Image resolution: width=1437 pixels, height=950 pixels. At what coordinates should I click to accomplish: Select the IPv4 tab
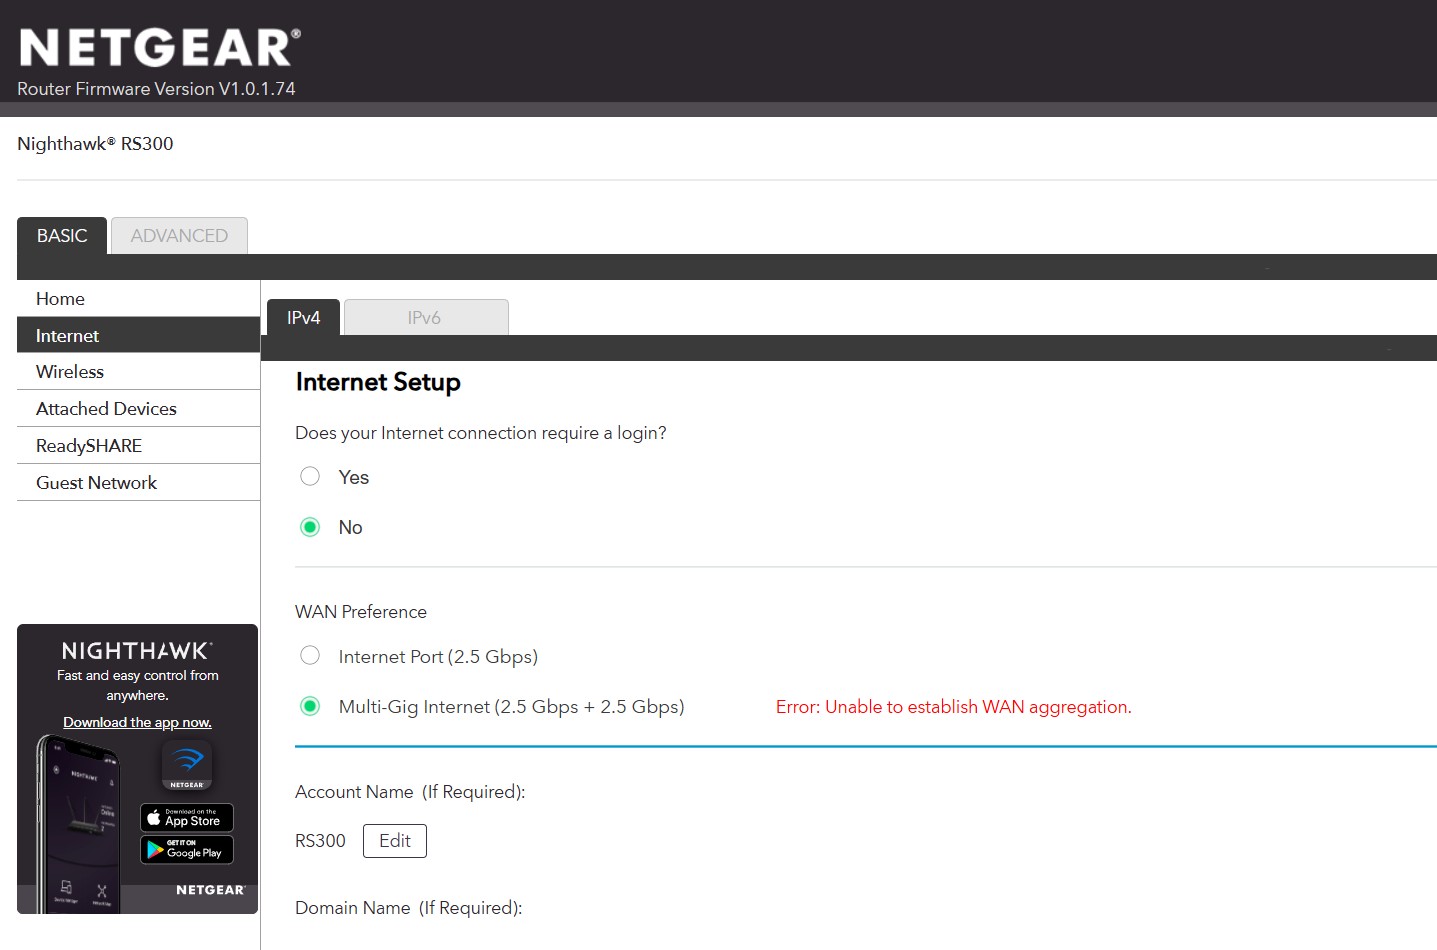pos(303,318)
